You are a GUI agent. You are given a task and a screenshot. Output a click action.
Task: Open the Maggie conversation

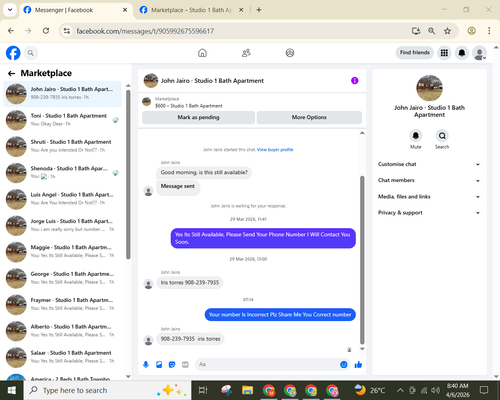point(62,251)
